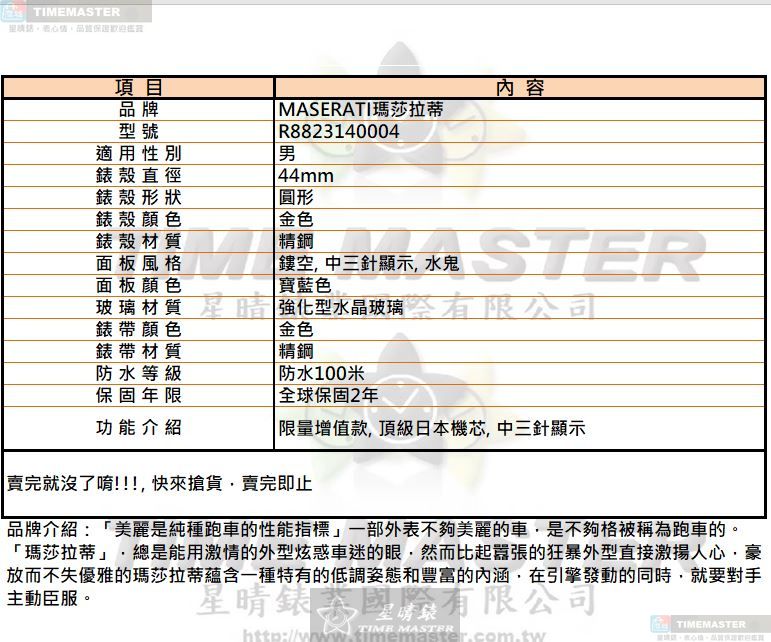Click the 圓形 case shape value

[296, 197]
